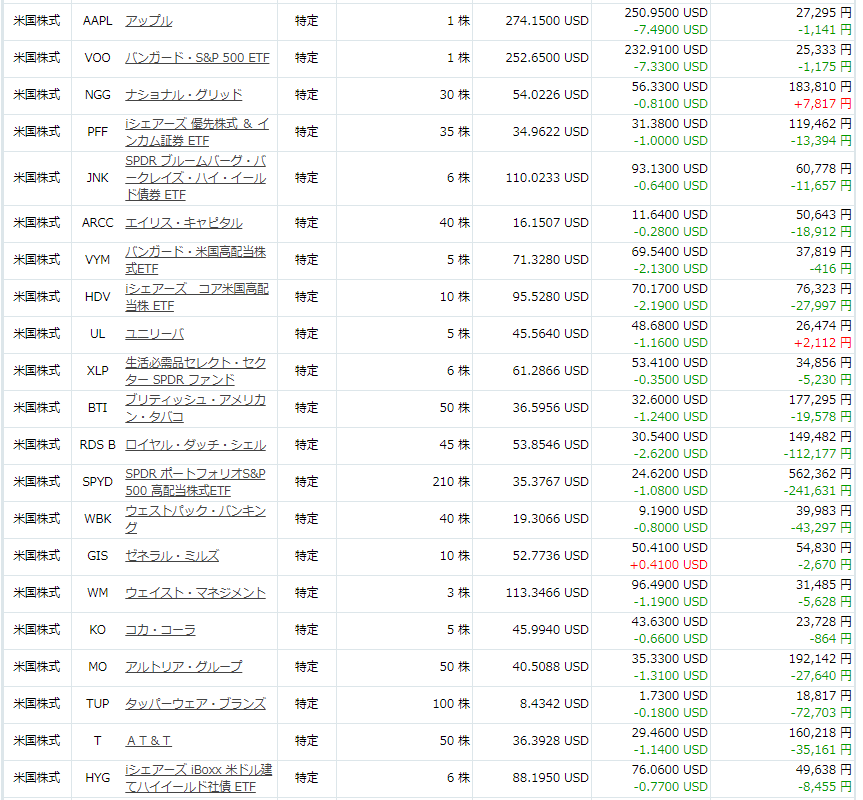Click the 210 株 quantity for SPYD
The height and width of the screenshot is (800, 863).
pos(451,482)
